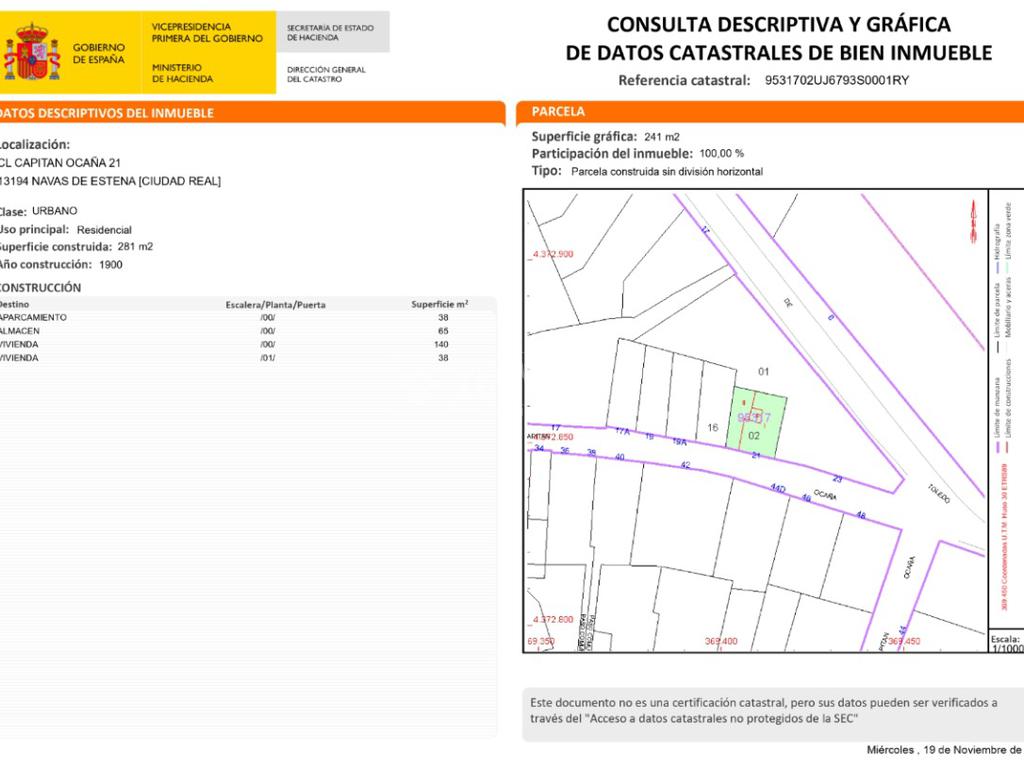Screen dimensions: 1024x768
Task: Click the Superficie m² column header
Action: coord(440,304)
